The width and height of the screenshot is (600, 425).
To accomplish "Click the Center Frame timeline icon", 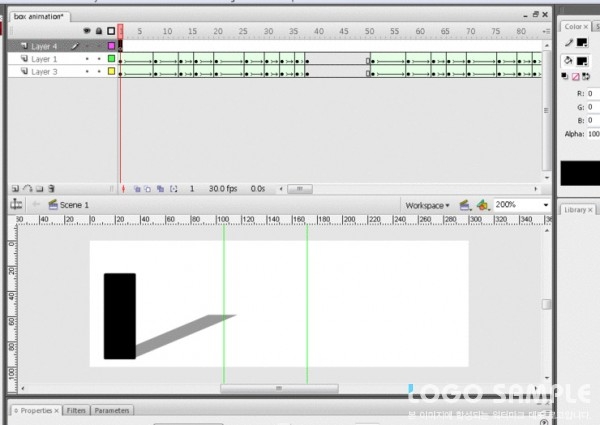I will coord(123,188).
